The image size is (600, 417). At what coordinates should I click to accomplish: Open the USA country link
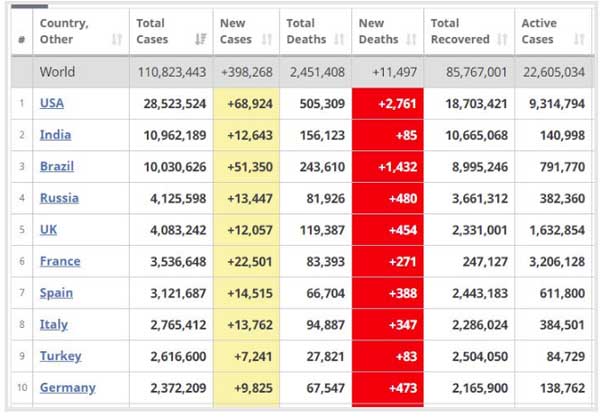coord(52,103)
